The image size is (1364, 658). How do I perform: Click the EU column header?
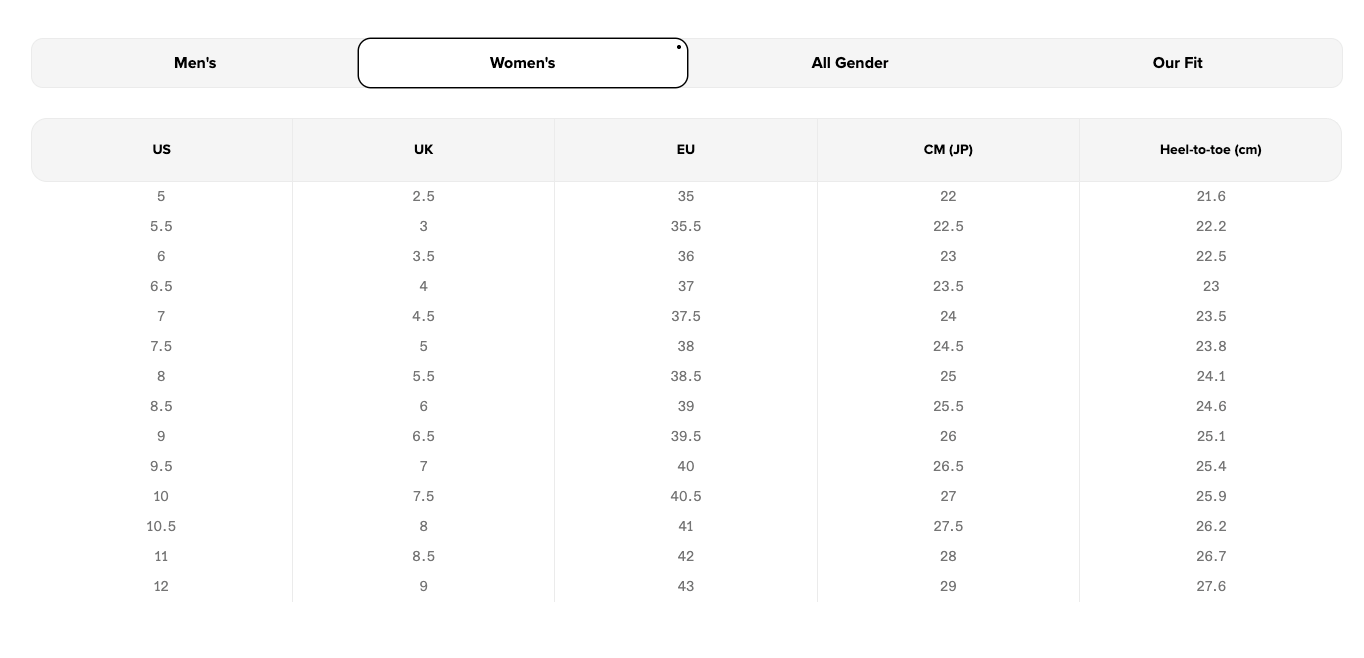[686, 150]
